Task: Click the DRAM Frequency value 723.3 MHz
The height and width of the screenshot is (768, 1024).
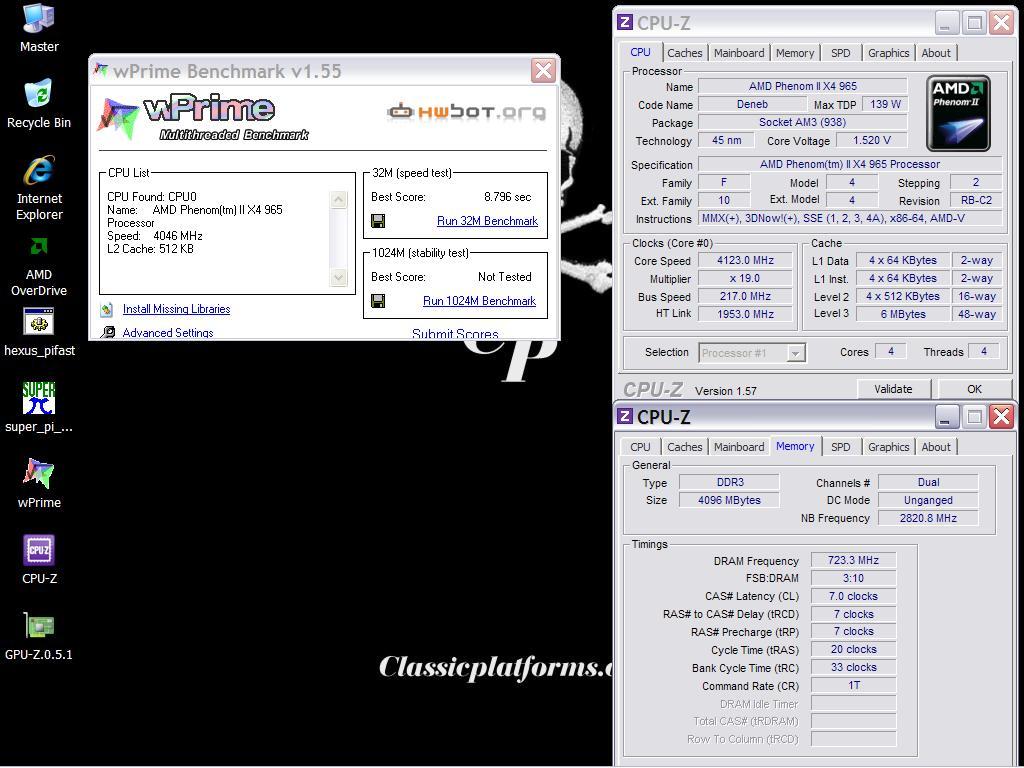Action: 853,560
